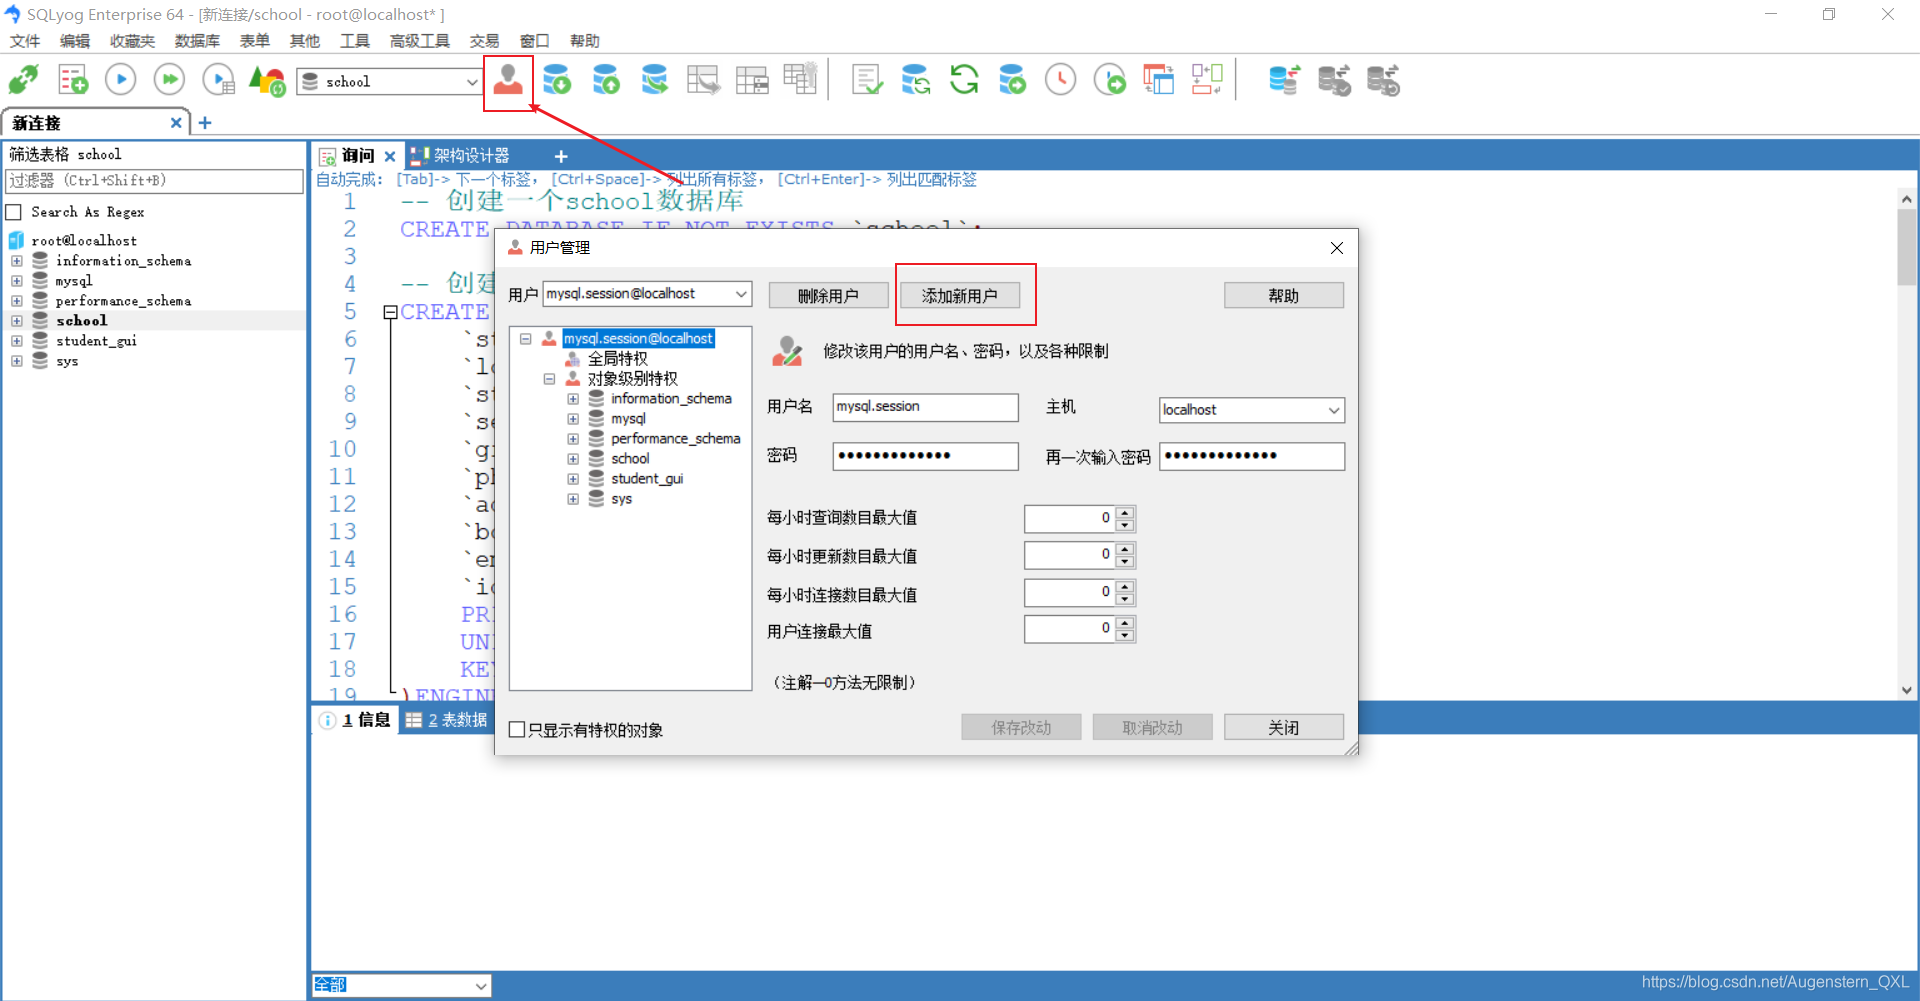Viewport: 1920px width, 1001px height.
Task: Click the database with down arrow icon
Action: (x=557, y=80)
